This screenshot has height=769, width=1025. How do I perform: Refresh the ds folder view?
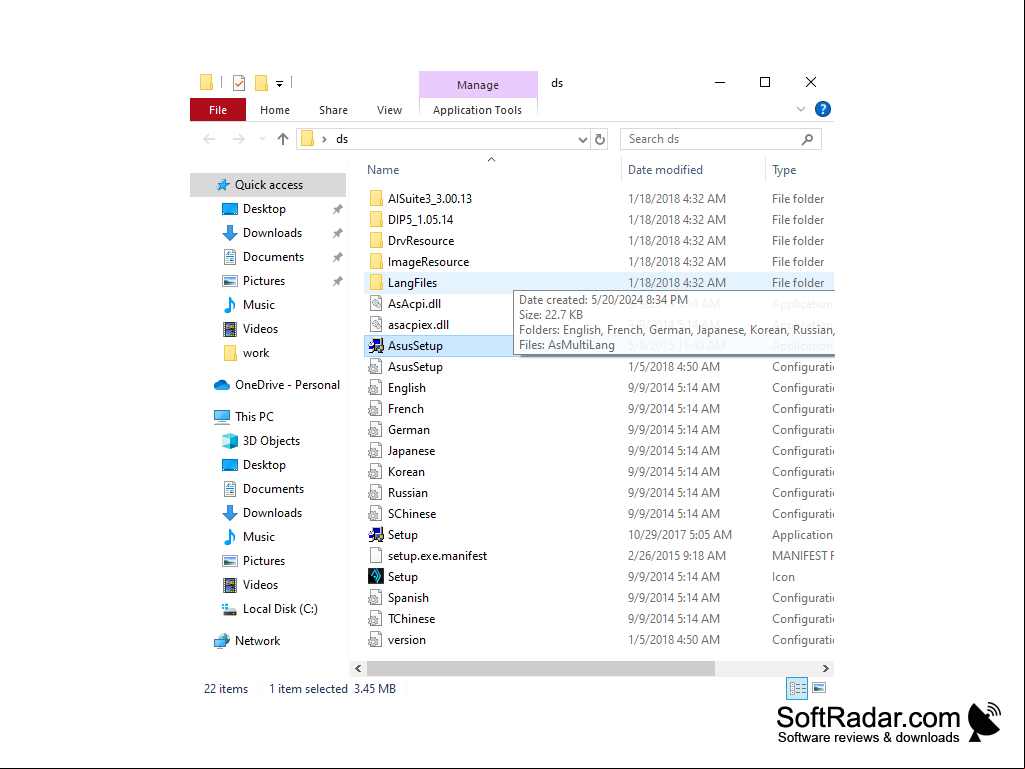[x=599, y=139]
